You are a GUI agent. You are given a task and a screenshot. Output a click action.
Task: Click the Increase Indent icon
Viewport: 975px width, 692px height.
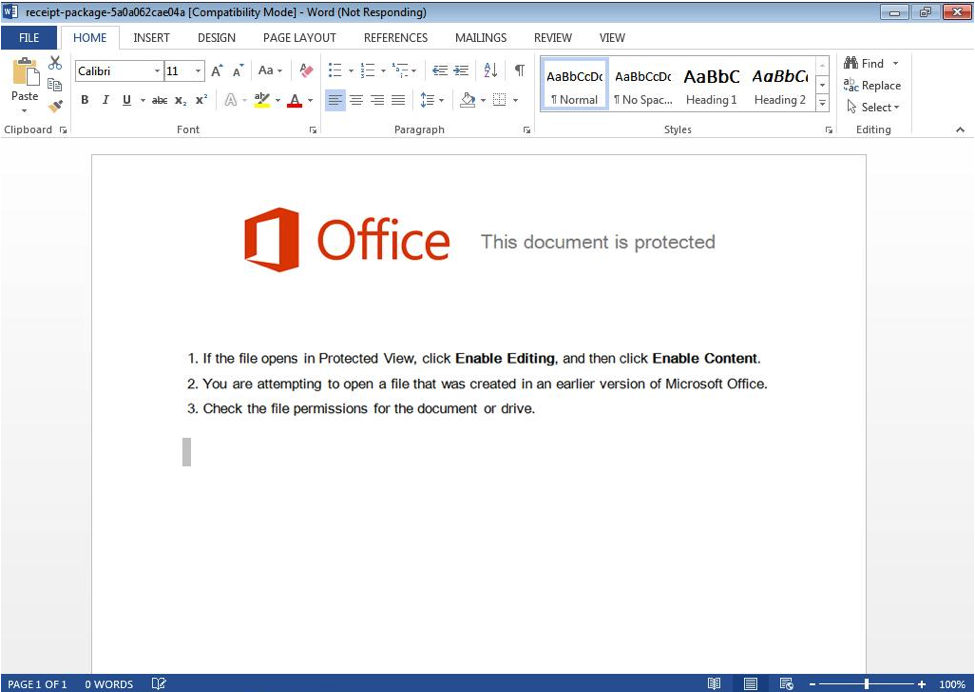click(461, 71)
